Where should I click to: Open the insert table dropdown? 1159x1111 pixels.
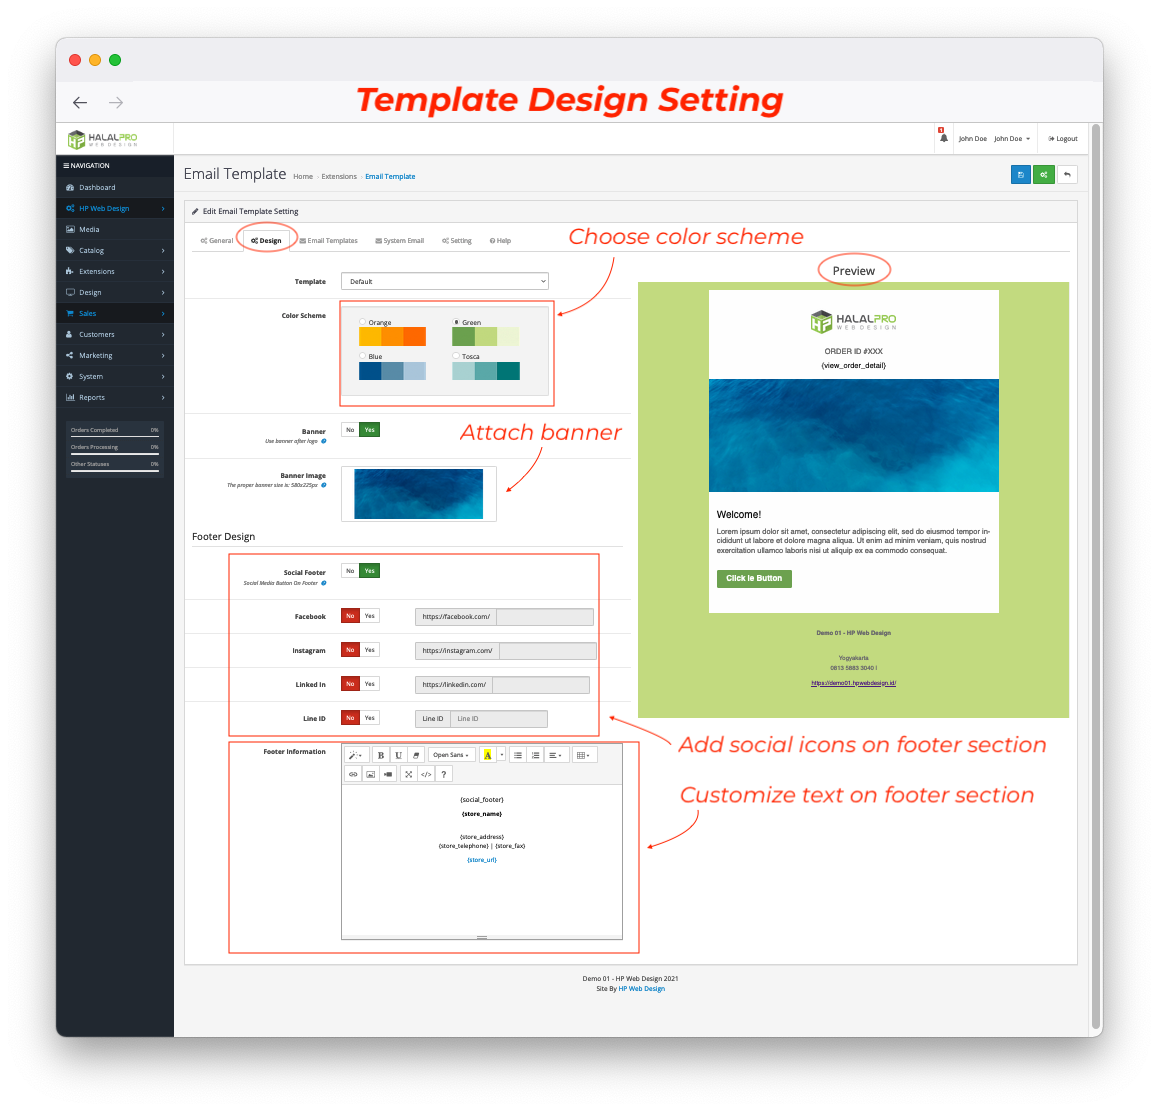tap(583, 755)
